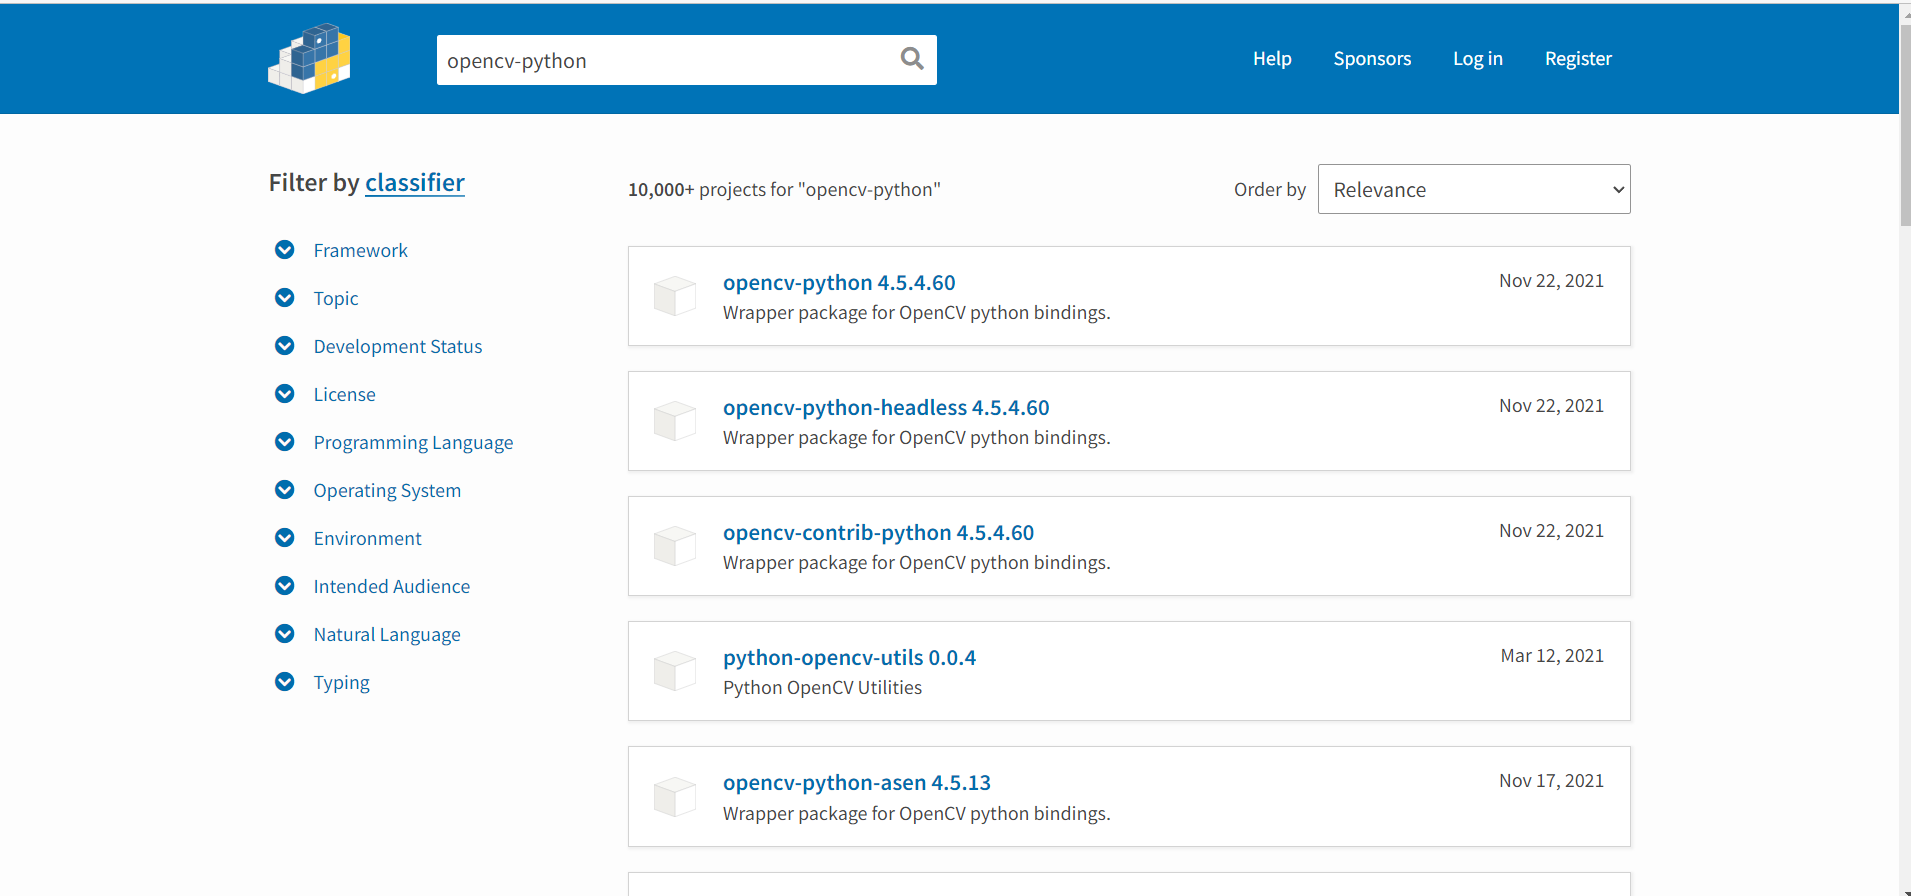Expand the Framework filter chevron
This screenshot has width=1911, height=896.
coord(285,249)
